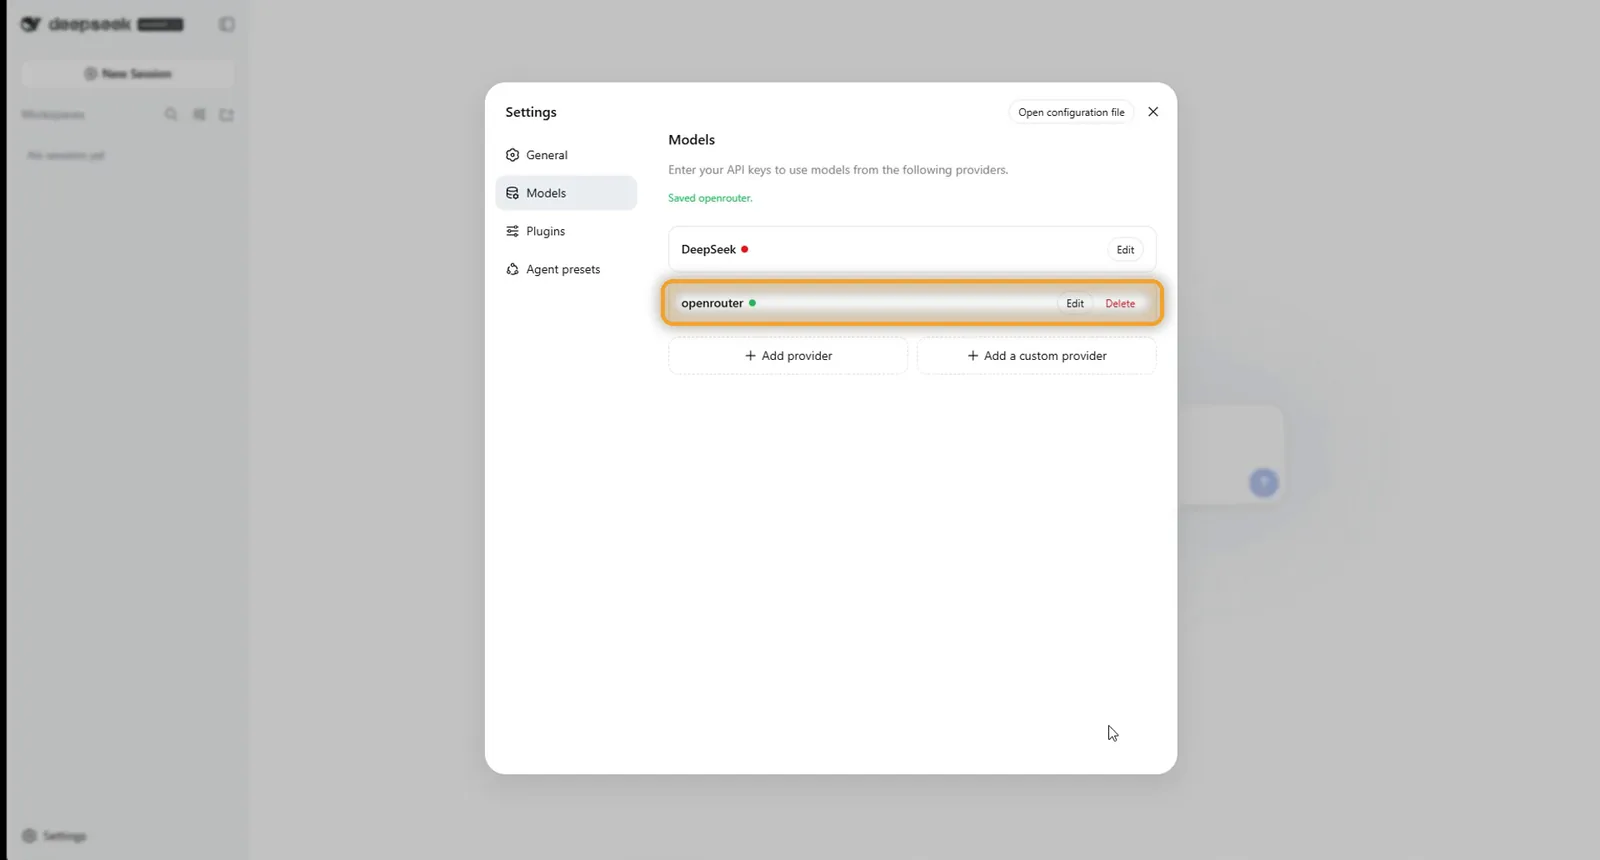Click the green openrouter status dot
Image resolution: width=1600 pixels, height=860 pixels.
pos(752,303)
